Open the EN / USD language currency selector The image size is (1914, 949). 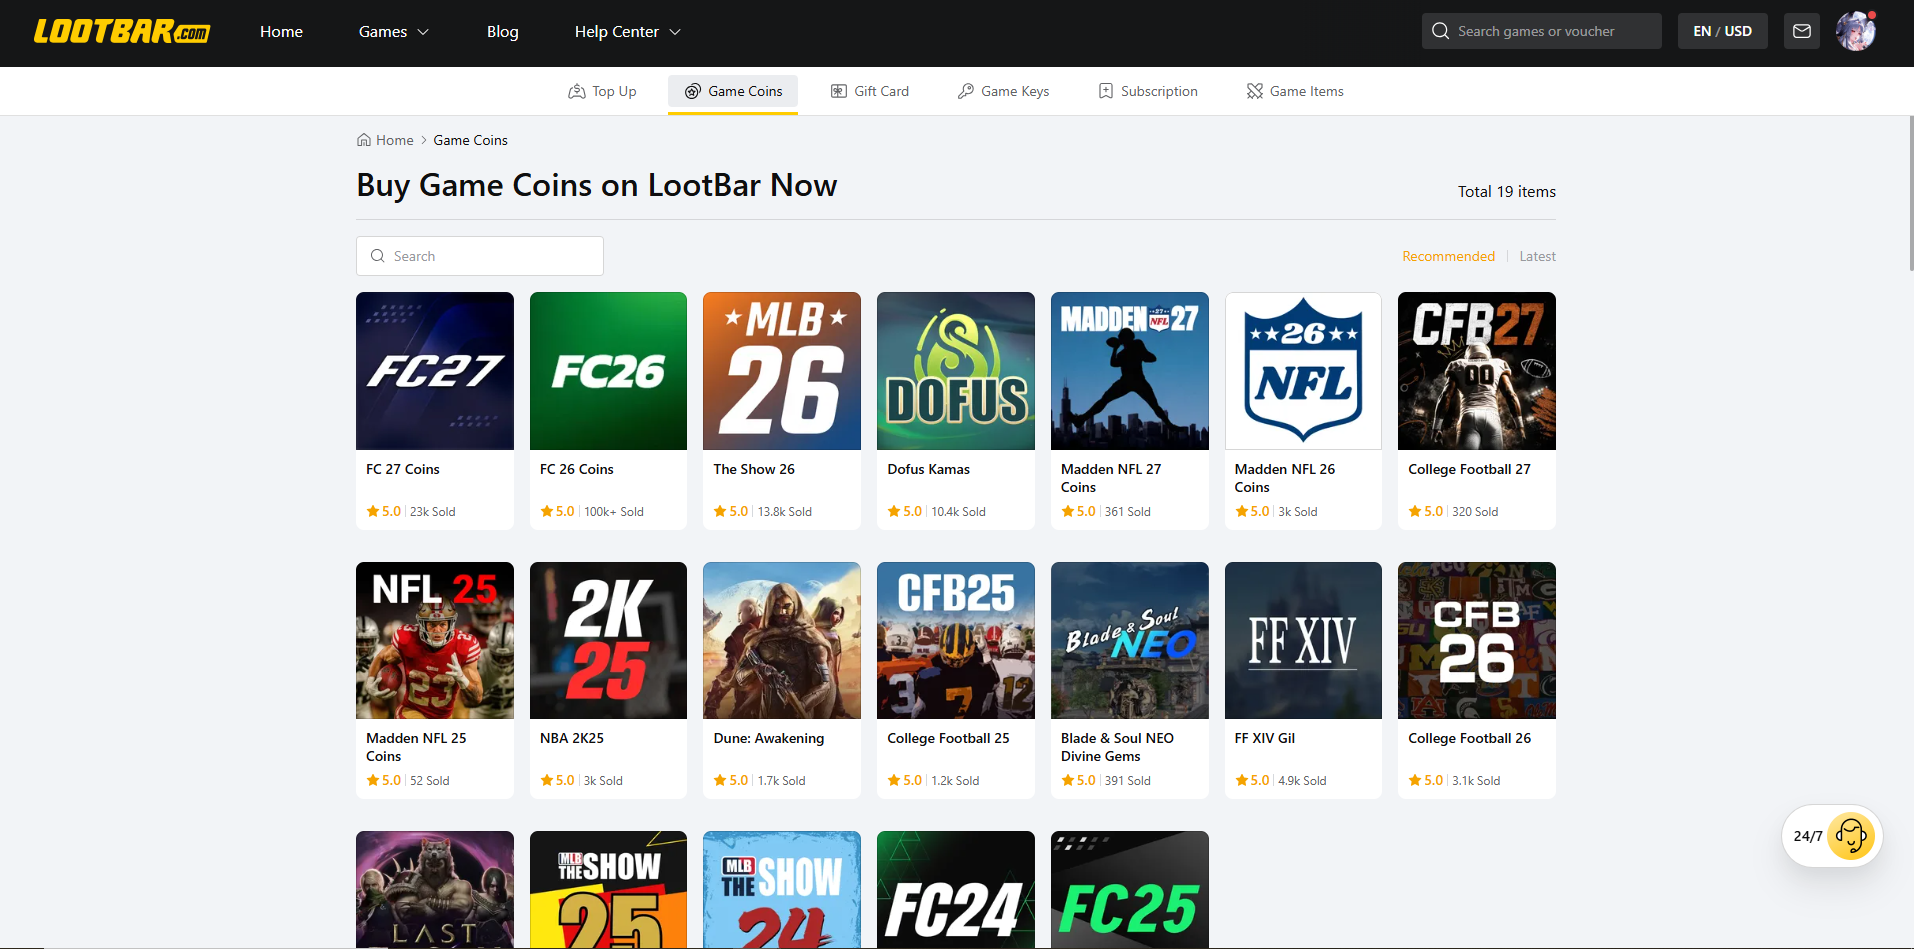coord(1722,31)
